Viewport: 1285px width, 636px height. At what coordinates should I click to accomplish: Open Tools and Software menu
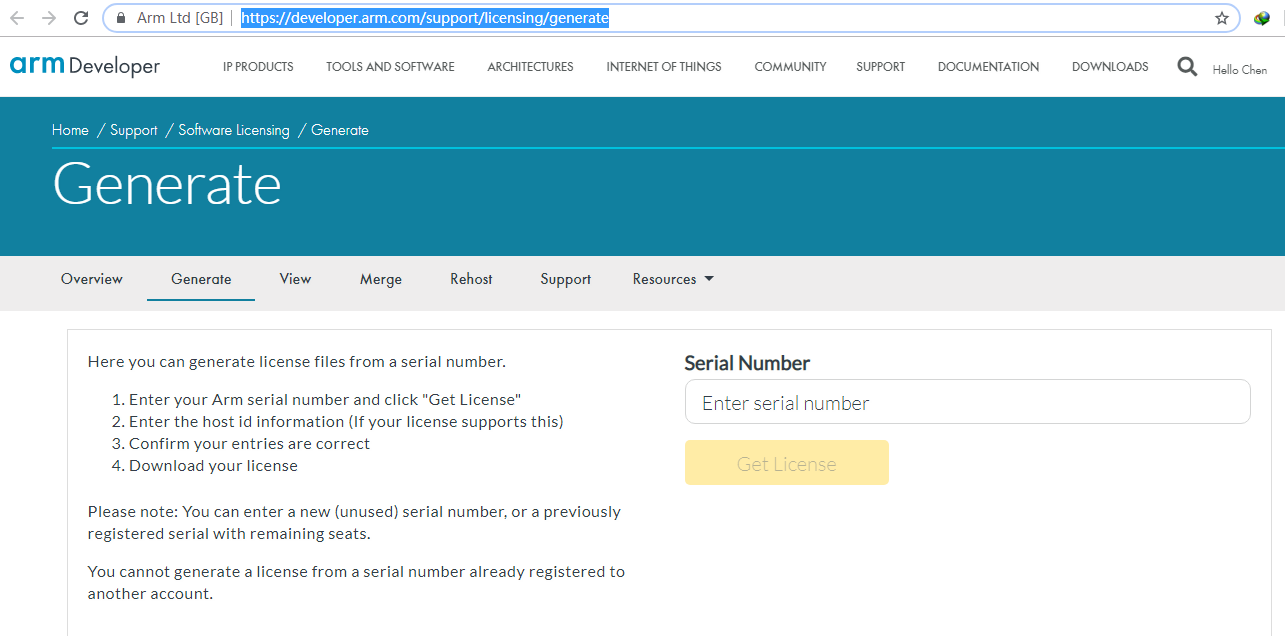[390, 67]
